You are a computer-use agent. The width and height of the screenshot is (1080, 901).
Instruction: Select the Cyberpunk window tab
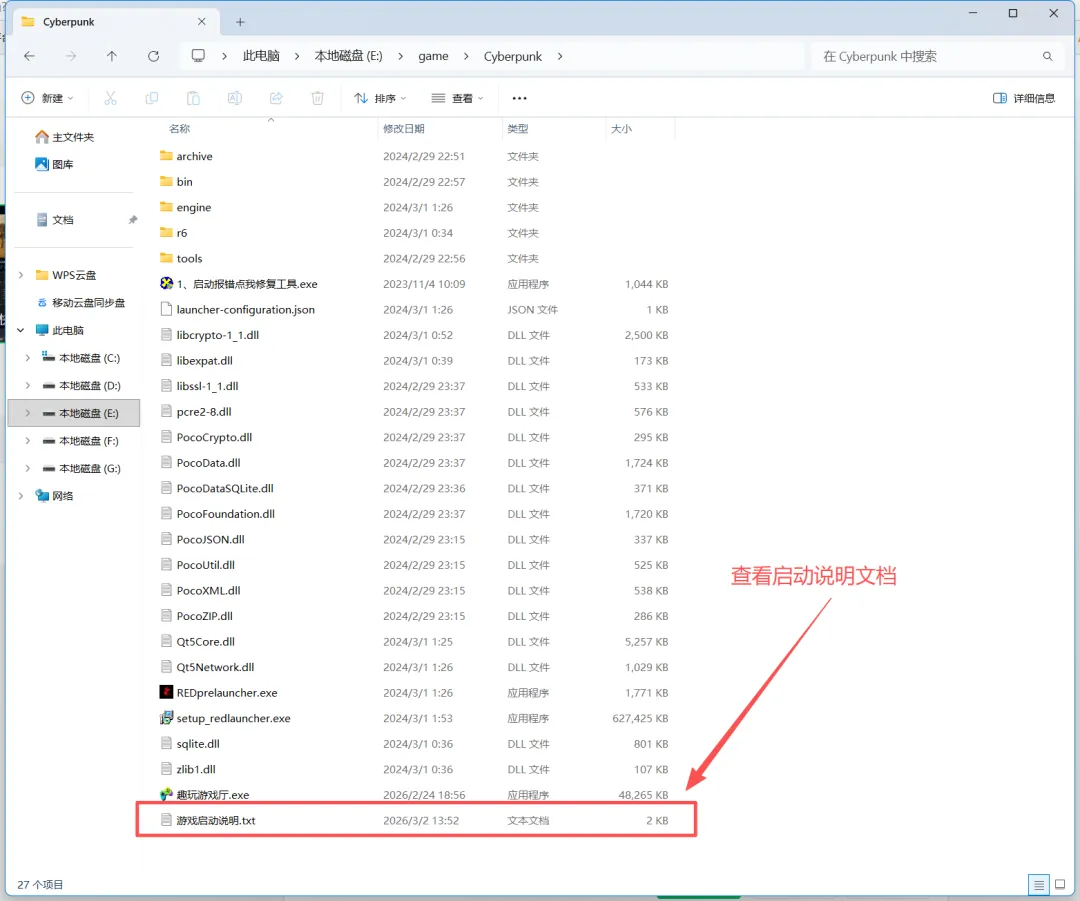[x=114, y=22]
